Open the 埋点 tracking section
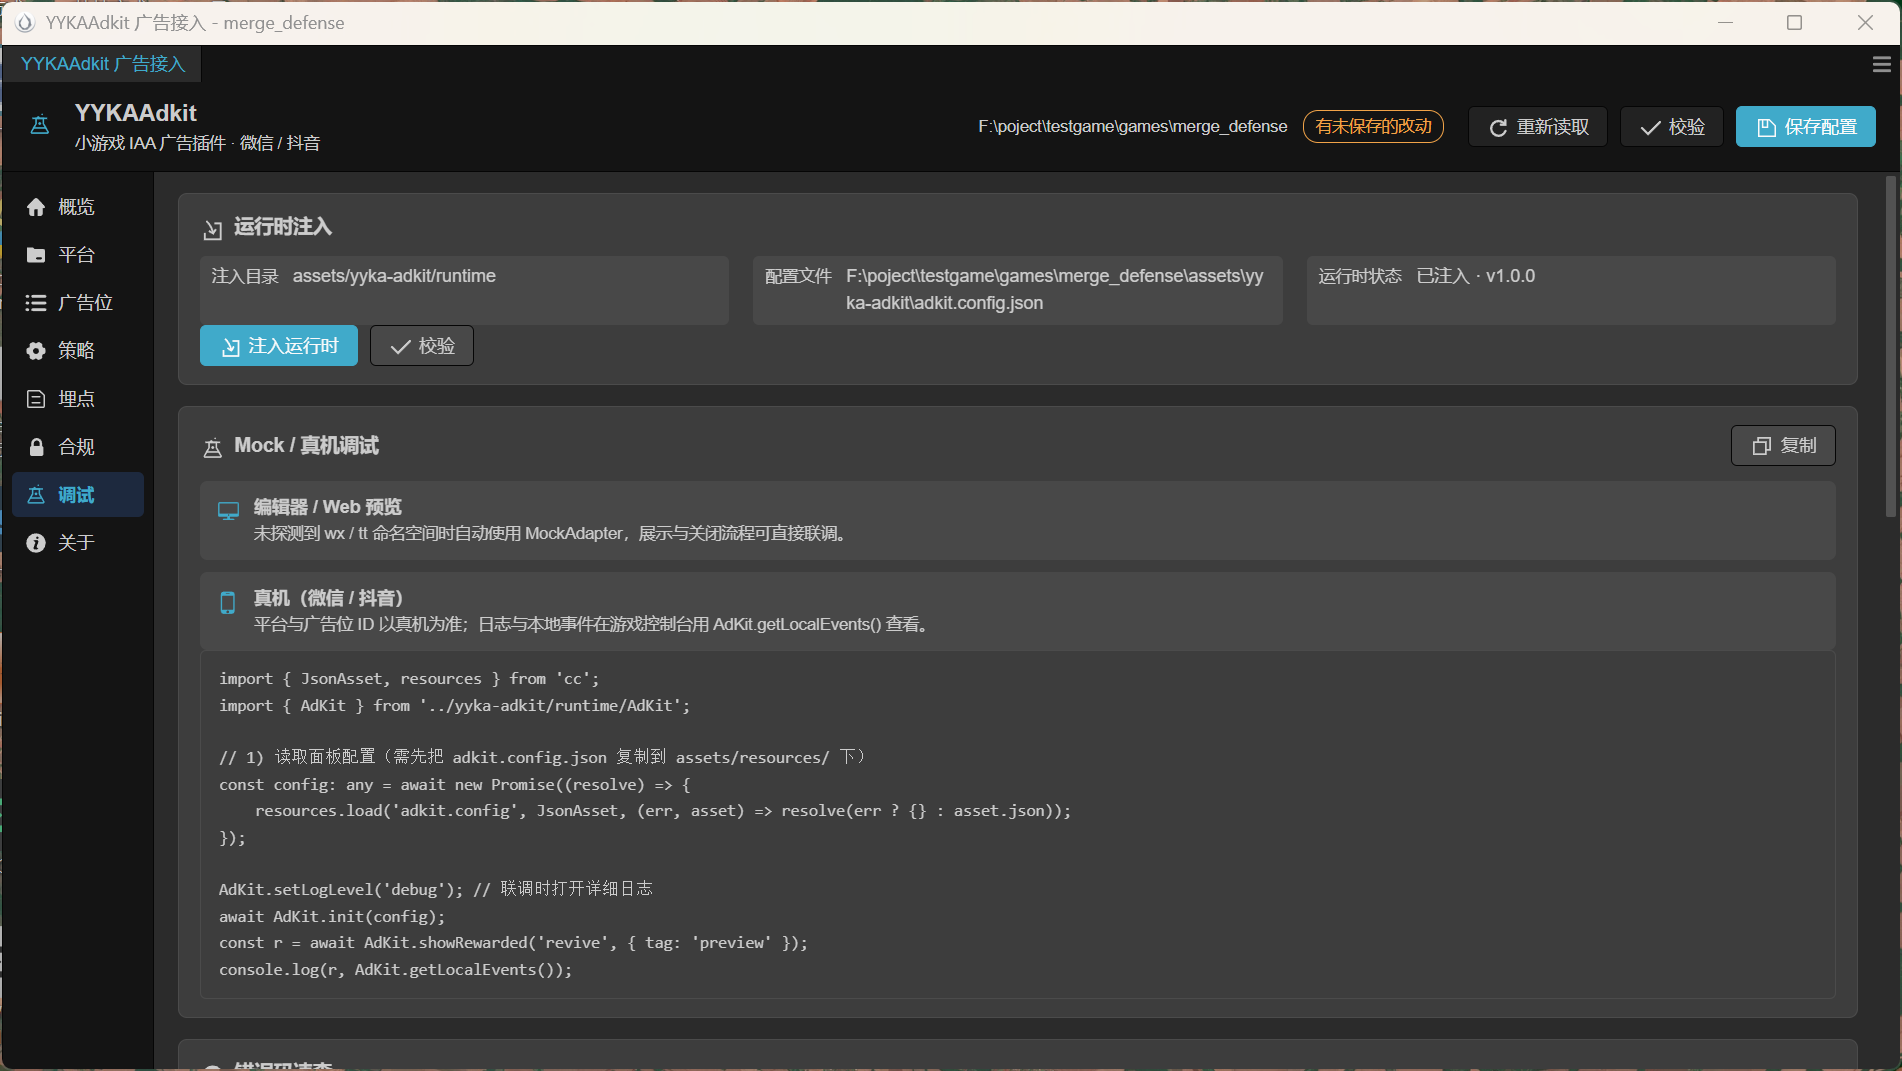 click(x=77, y=399)
